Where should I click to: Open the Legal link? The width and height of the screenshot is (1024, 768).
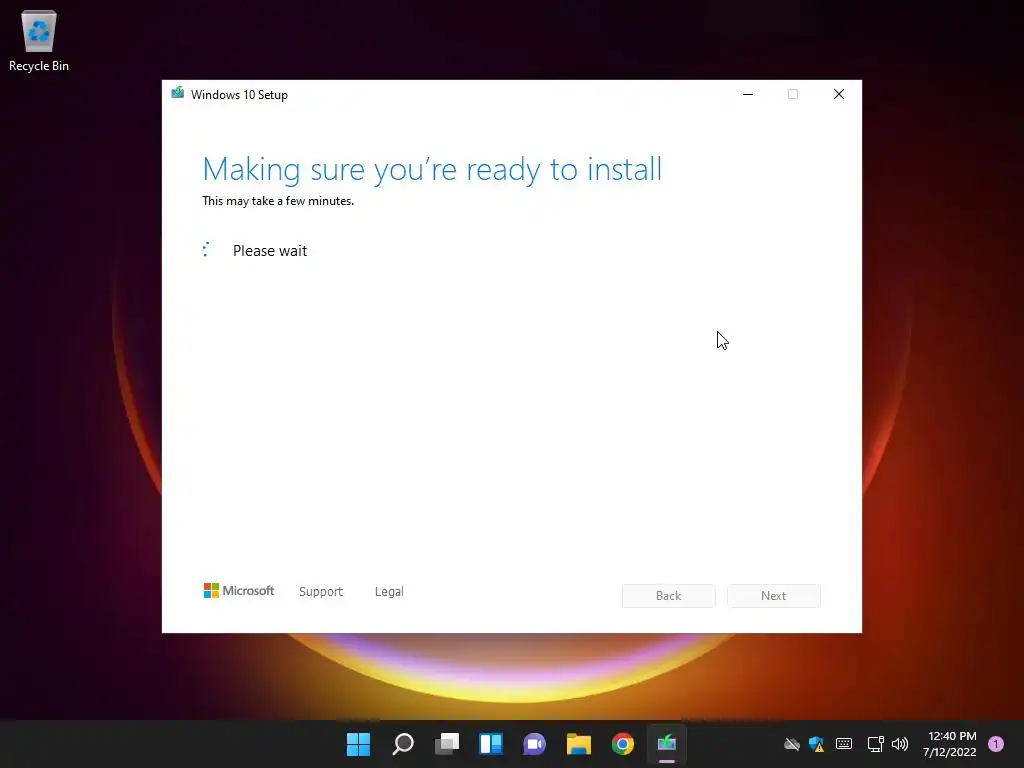pyautogui.click(x=389, y=592)
